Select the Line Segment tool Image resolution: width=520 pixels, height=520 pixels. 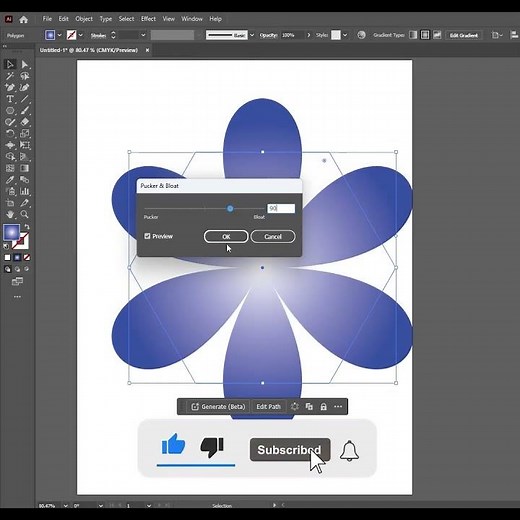24,99
